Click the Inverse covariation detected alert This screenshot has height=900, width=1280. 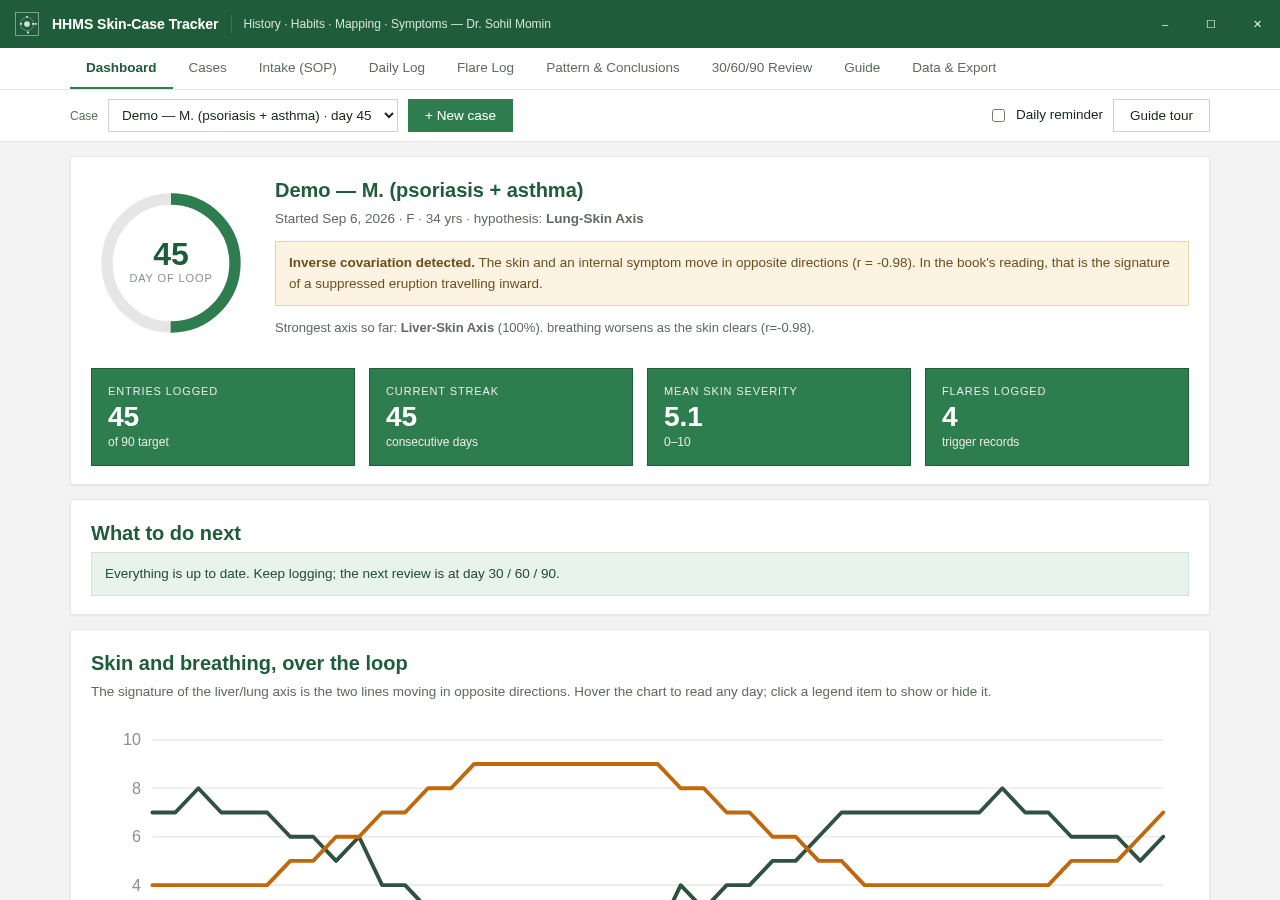coord(732,273)
